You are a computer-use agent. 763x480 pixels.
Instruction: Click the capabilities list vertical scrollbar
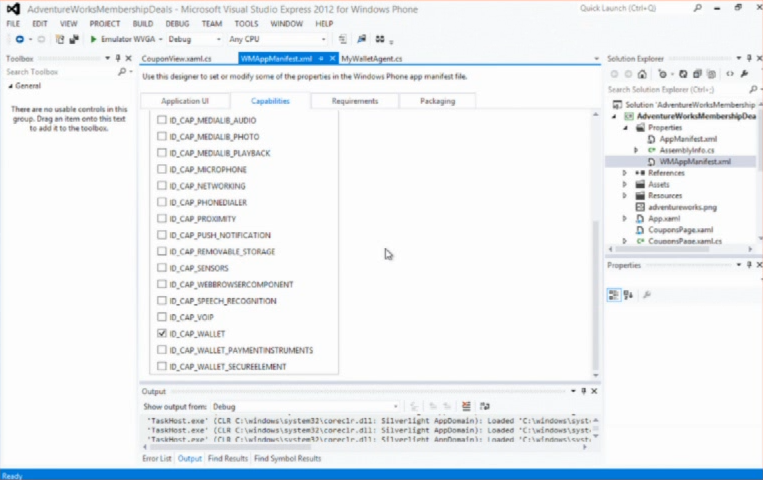pos(596,295)
